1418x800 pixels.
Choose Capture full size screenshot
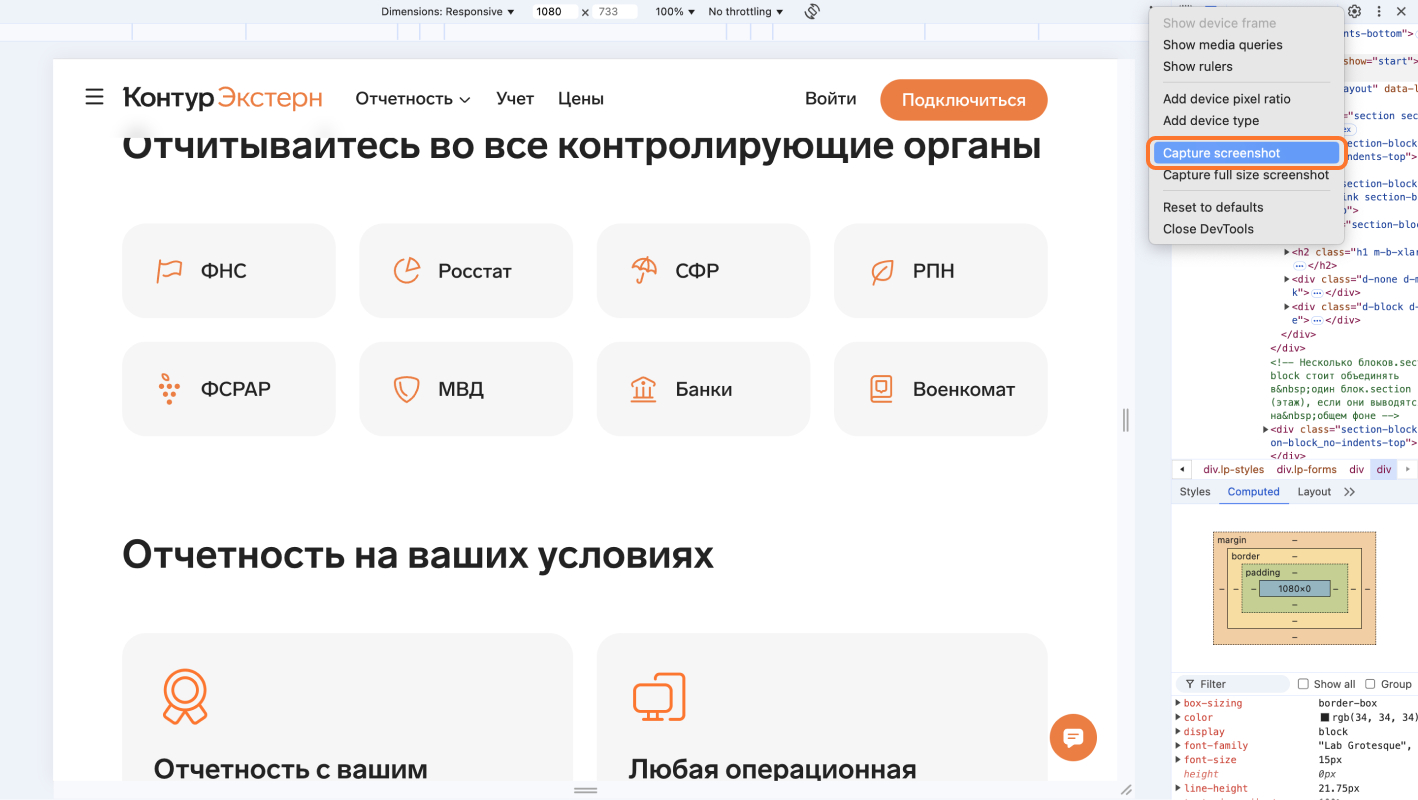[x=1246, y=175]
